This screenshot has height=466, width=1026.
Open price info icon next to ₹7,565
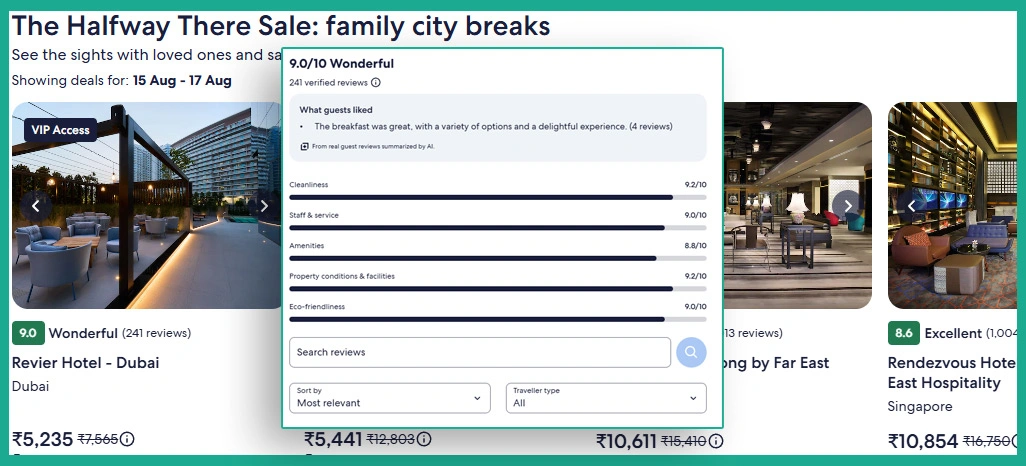pos(127,439)
